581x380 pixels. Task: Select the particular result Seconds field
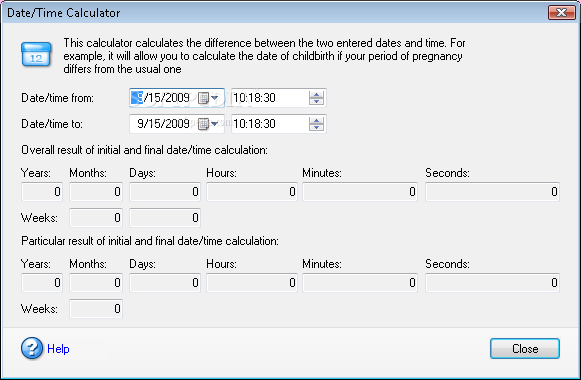pos(492,283)
